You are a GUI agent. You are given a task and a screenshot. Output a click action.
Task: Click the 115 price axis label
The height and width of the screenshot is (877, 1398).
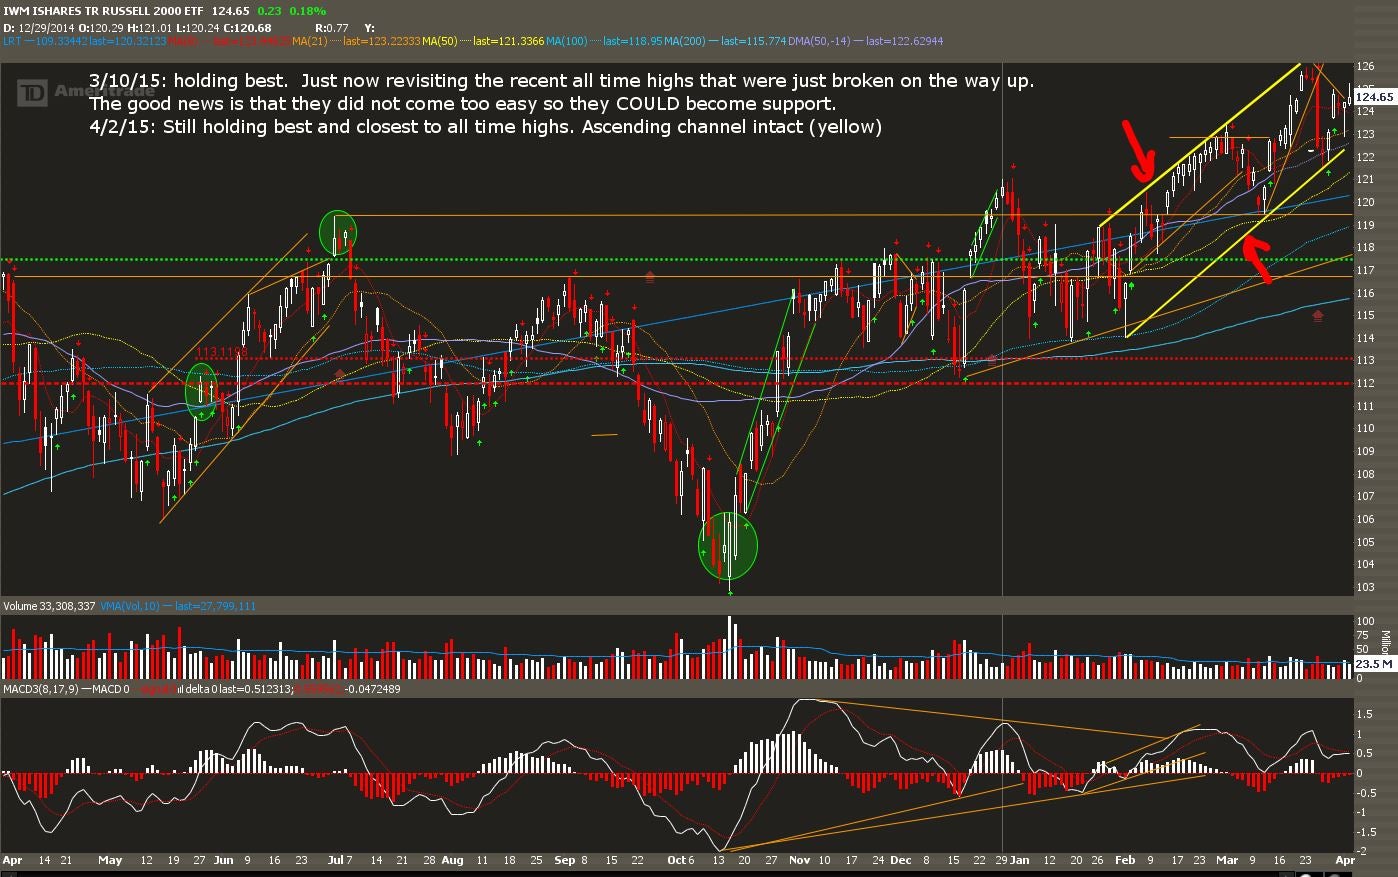1365,315
